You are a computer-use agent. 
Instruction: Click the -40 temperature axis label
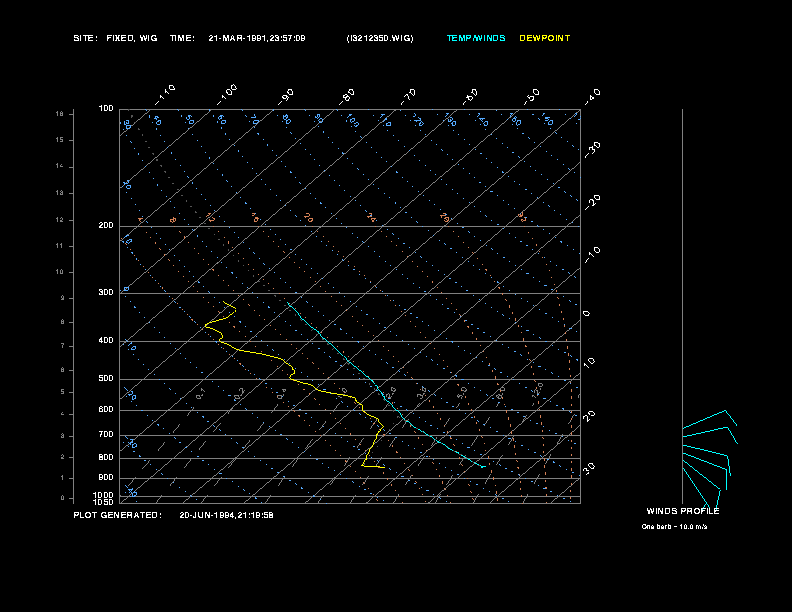(593, 97)
